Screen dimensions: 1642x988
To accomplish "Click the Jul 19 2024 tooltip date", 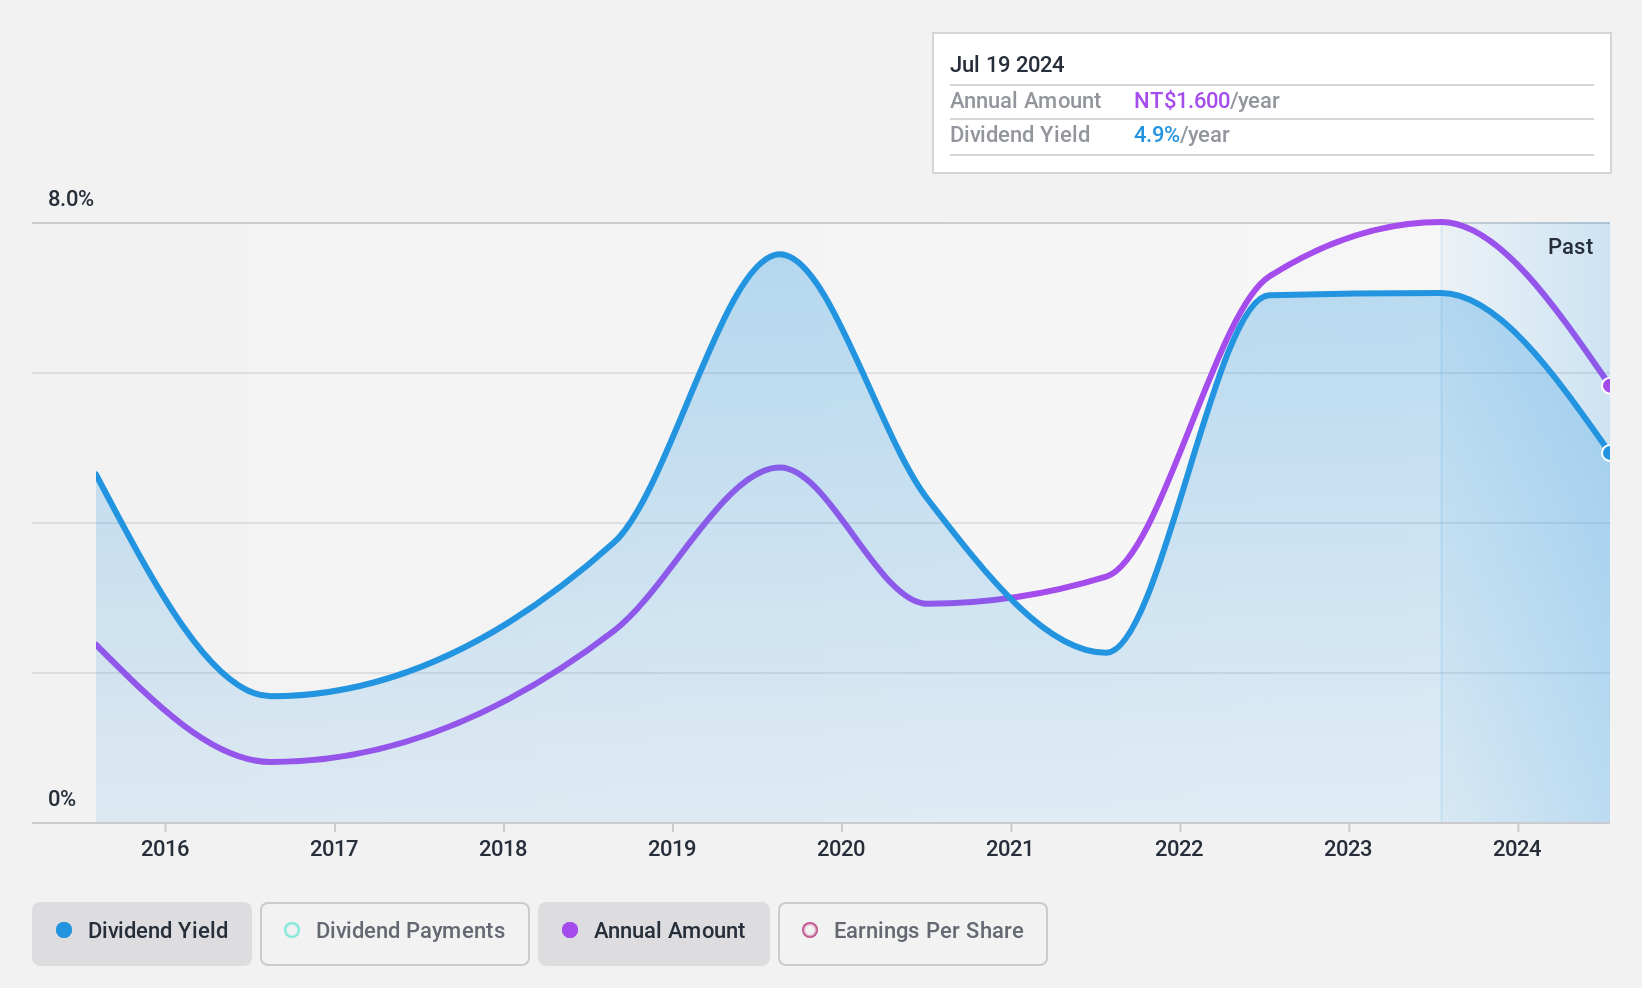I will 1007,65.
